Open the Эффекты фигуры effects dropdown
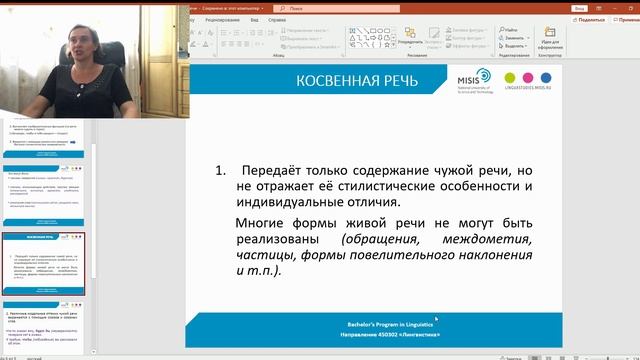640x360 pixels. (466, 46)
